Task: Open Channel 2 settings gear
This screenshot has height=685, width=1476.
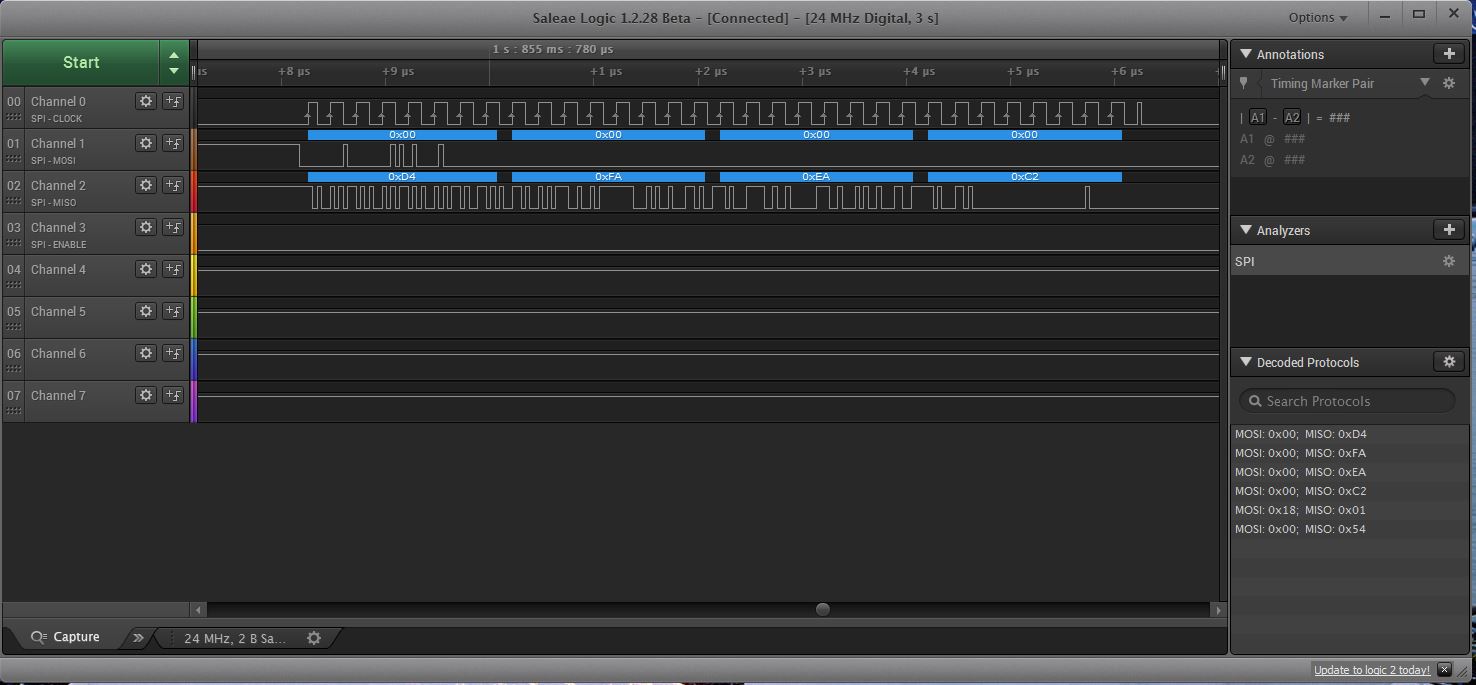Action: pos(146,185)
